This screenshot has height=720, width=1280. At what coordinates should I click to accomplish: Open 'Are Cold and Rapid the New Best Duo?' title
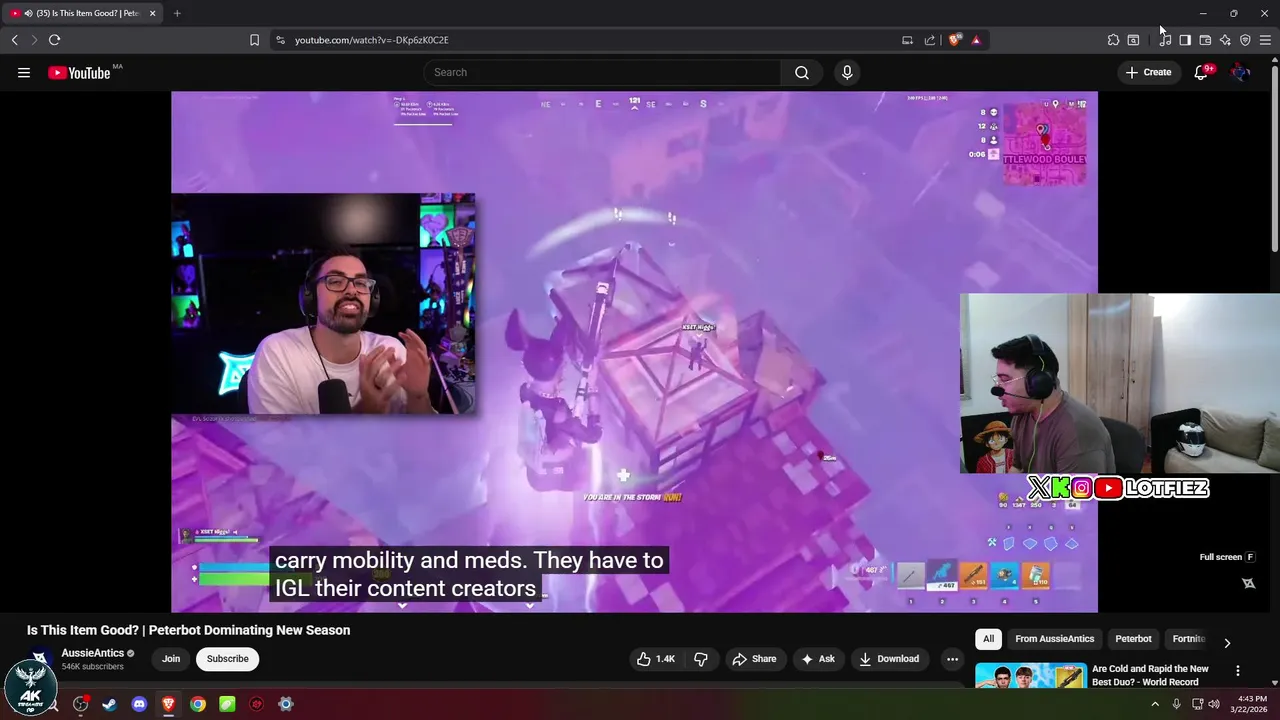1150,675
